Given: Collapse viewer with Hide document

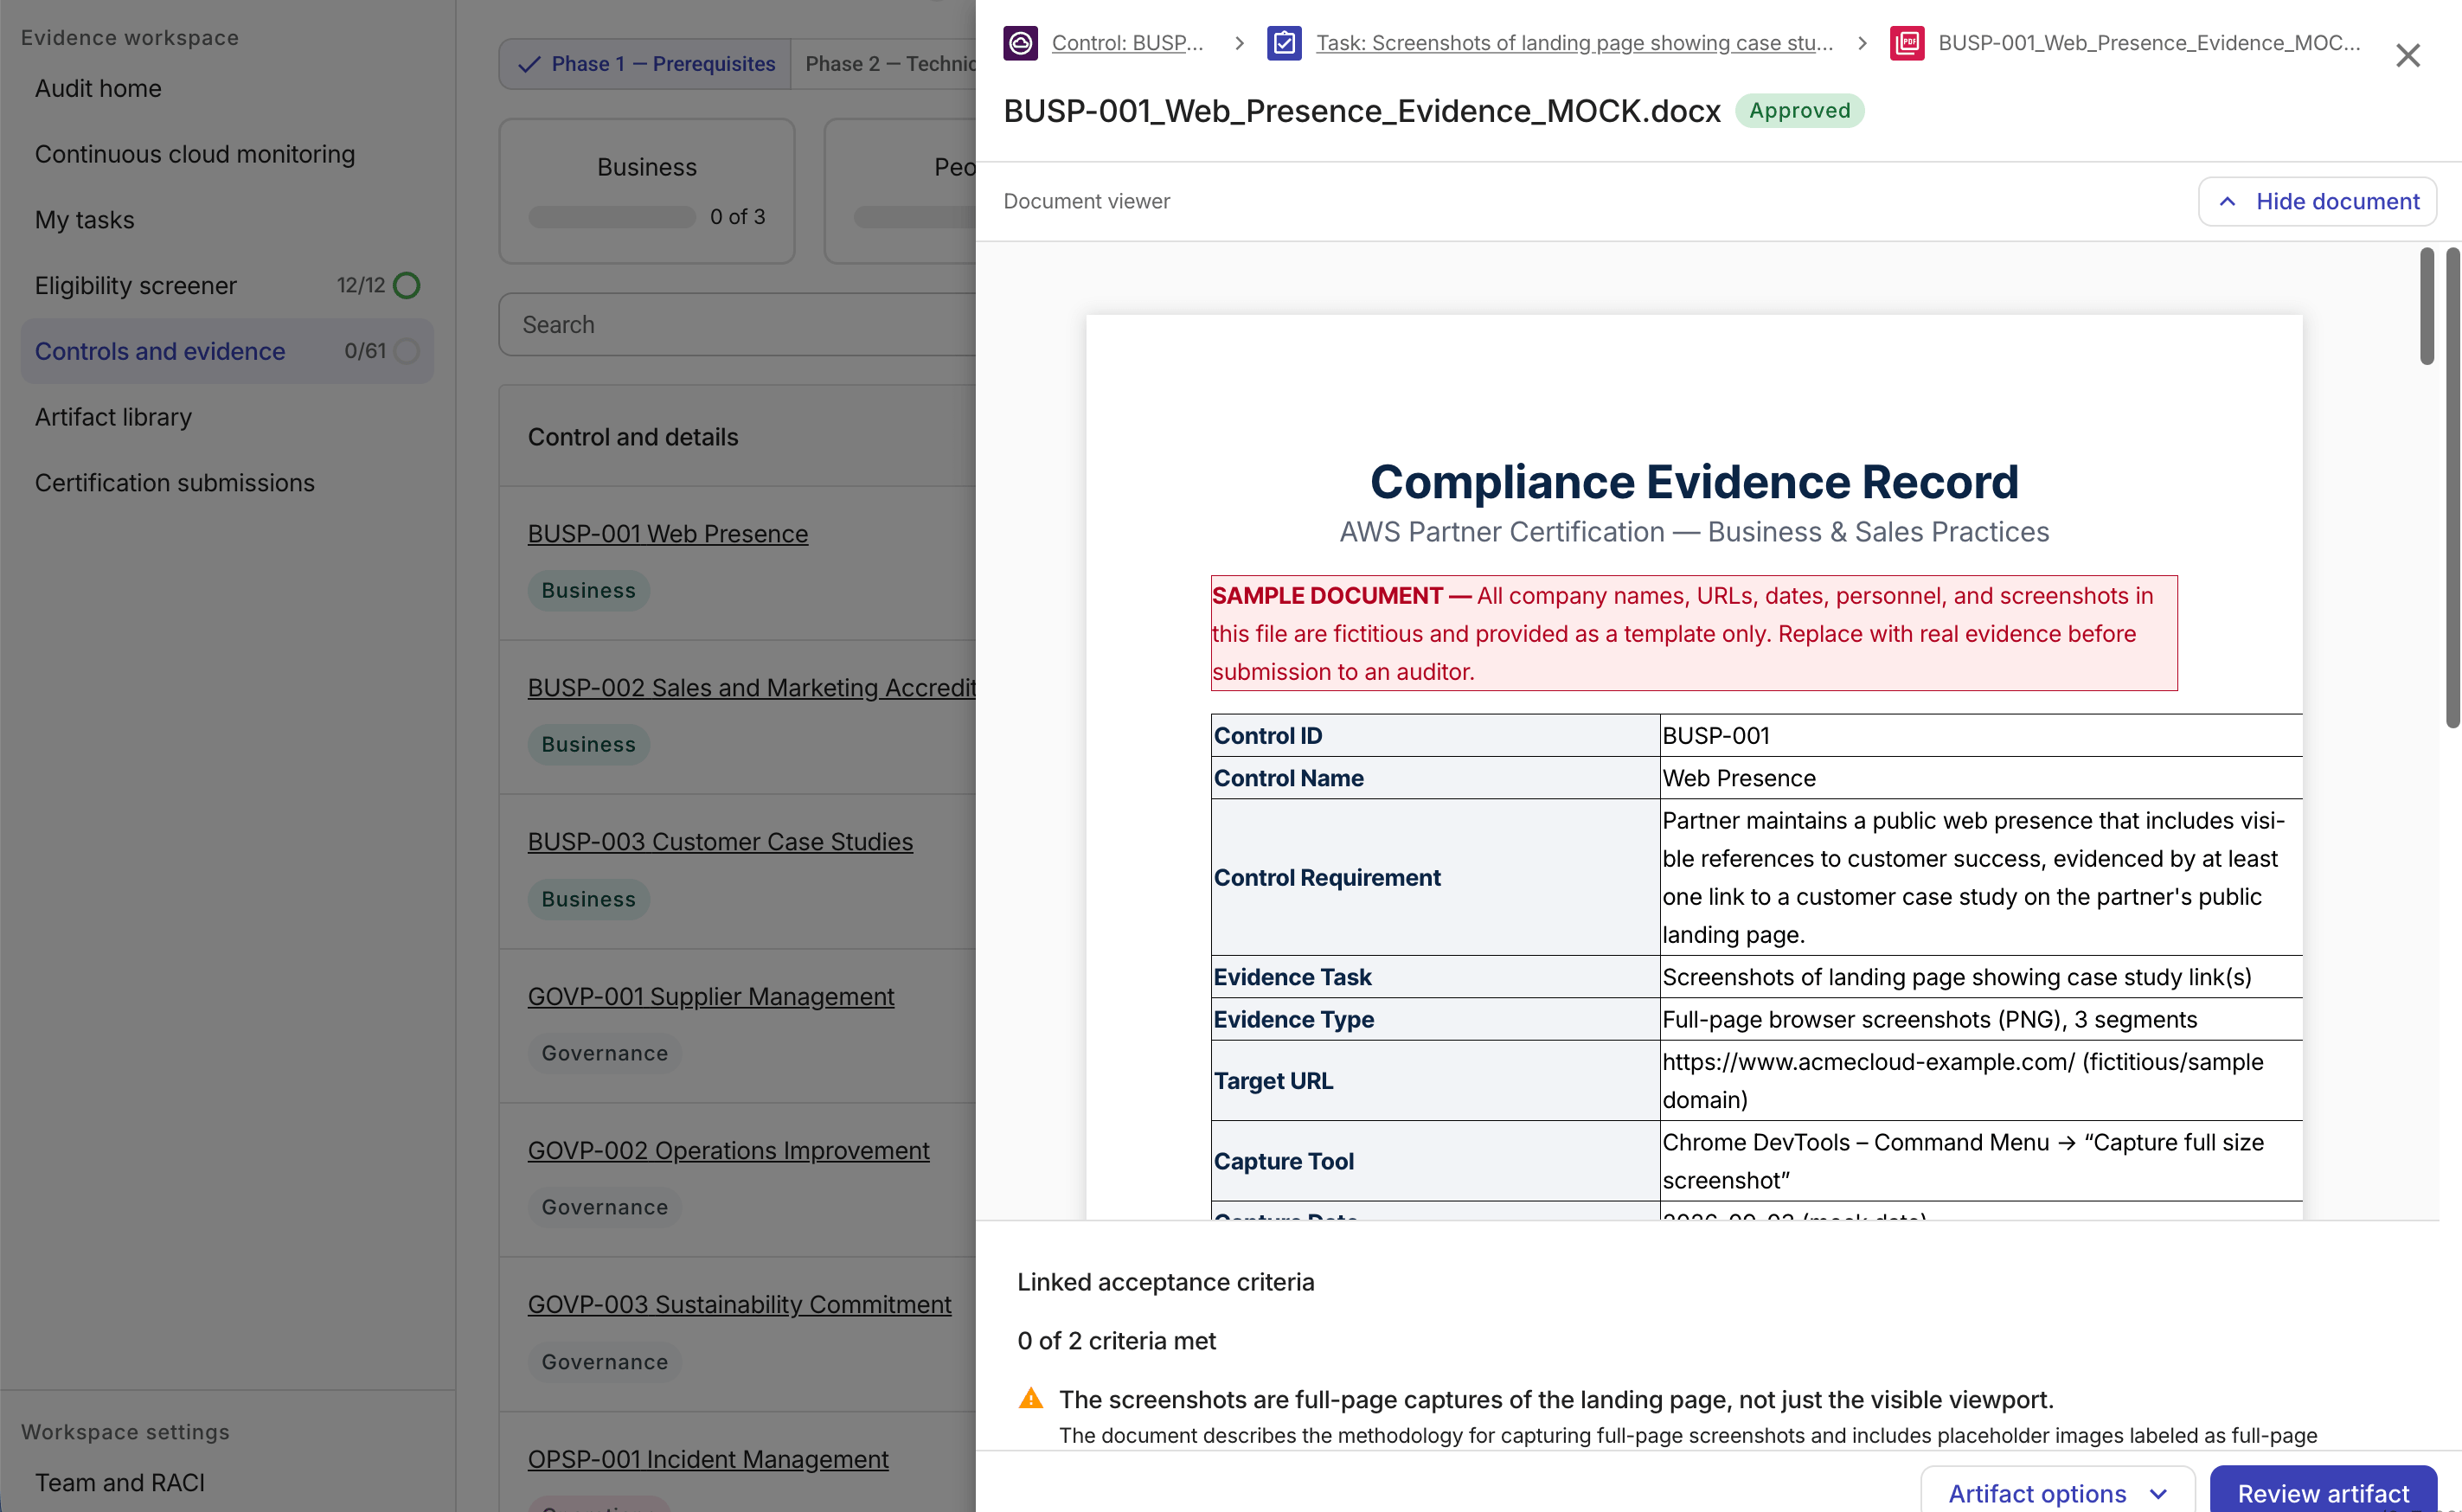Looking at the screenshot, I should [2317, 201].
